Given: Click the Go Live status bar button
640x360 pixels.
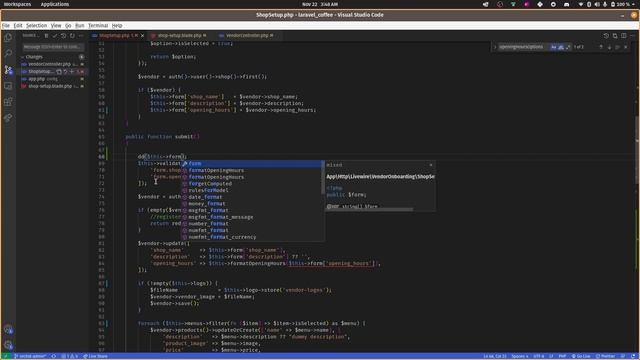Looking at the screenshot, I should [x=581, y=356].
